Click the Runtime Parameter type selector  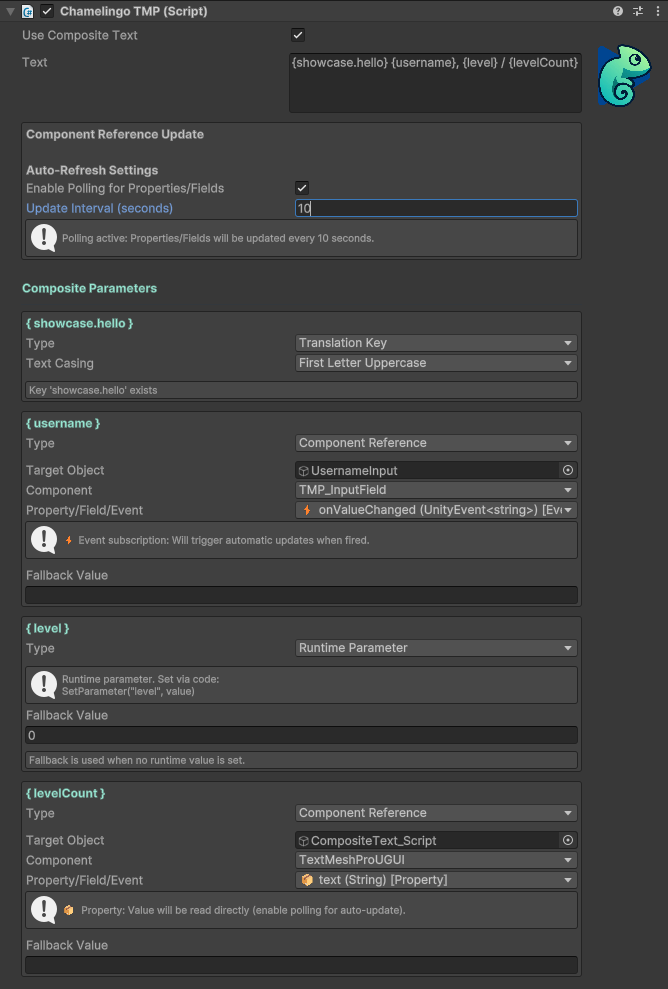[435, 648]
